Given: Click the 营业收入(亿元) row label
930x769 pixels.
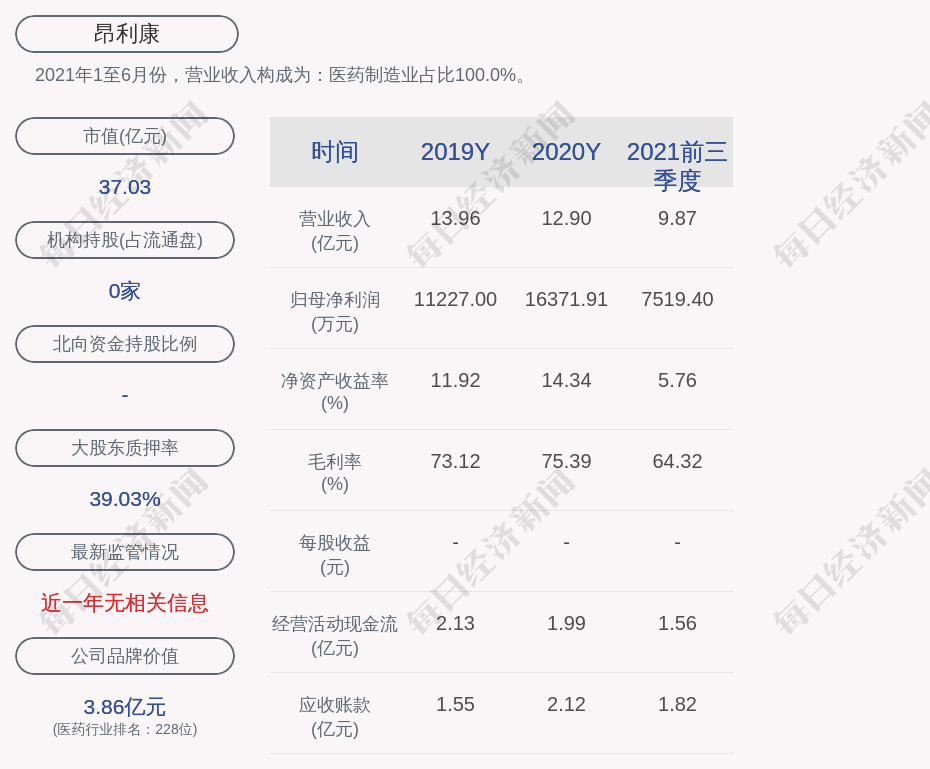Looking at the screenshot, I should click(334, 230).
